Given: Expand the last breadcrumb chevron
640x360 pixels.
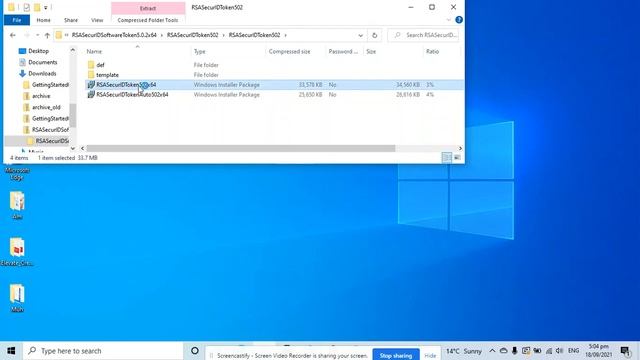Looking at the screenshot, I should [x=285, y=36].
